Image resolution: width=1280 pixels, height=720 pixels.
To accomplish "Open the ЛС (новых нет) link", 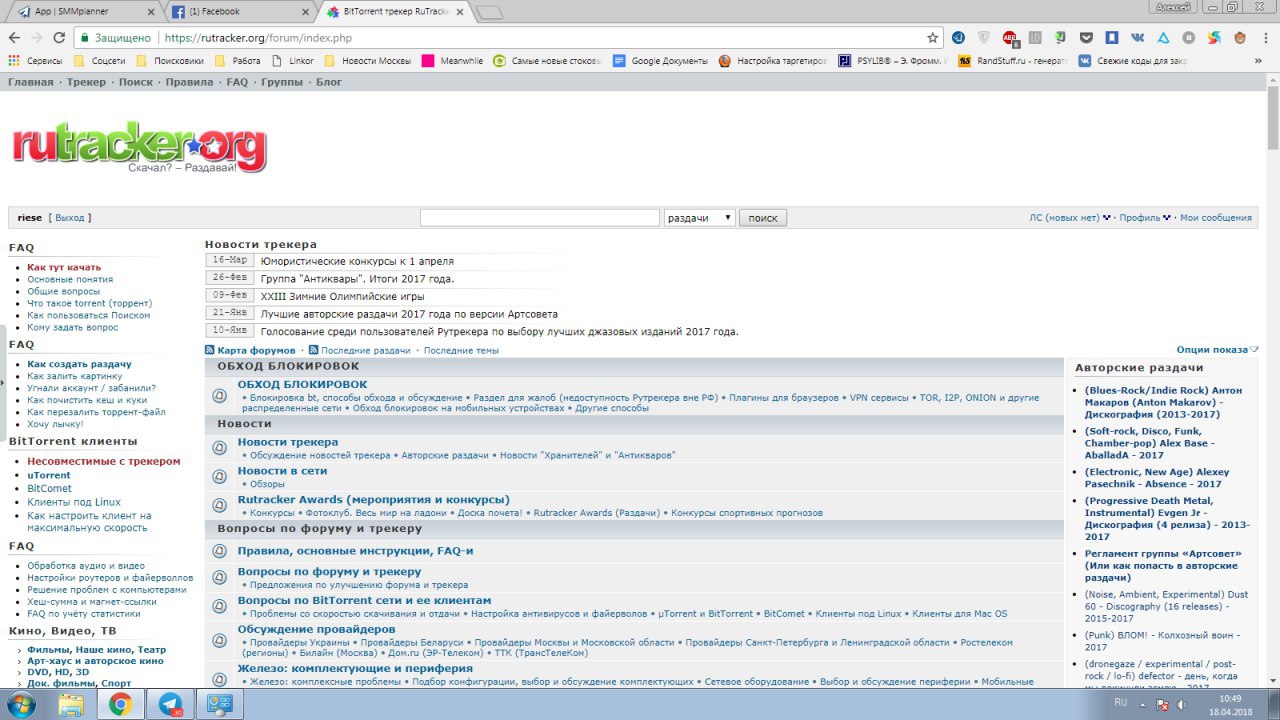I will [x=1064, y=217].
